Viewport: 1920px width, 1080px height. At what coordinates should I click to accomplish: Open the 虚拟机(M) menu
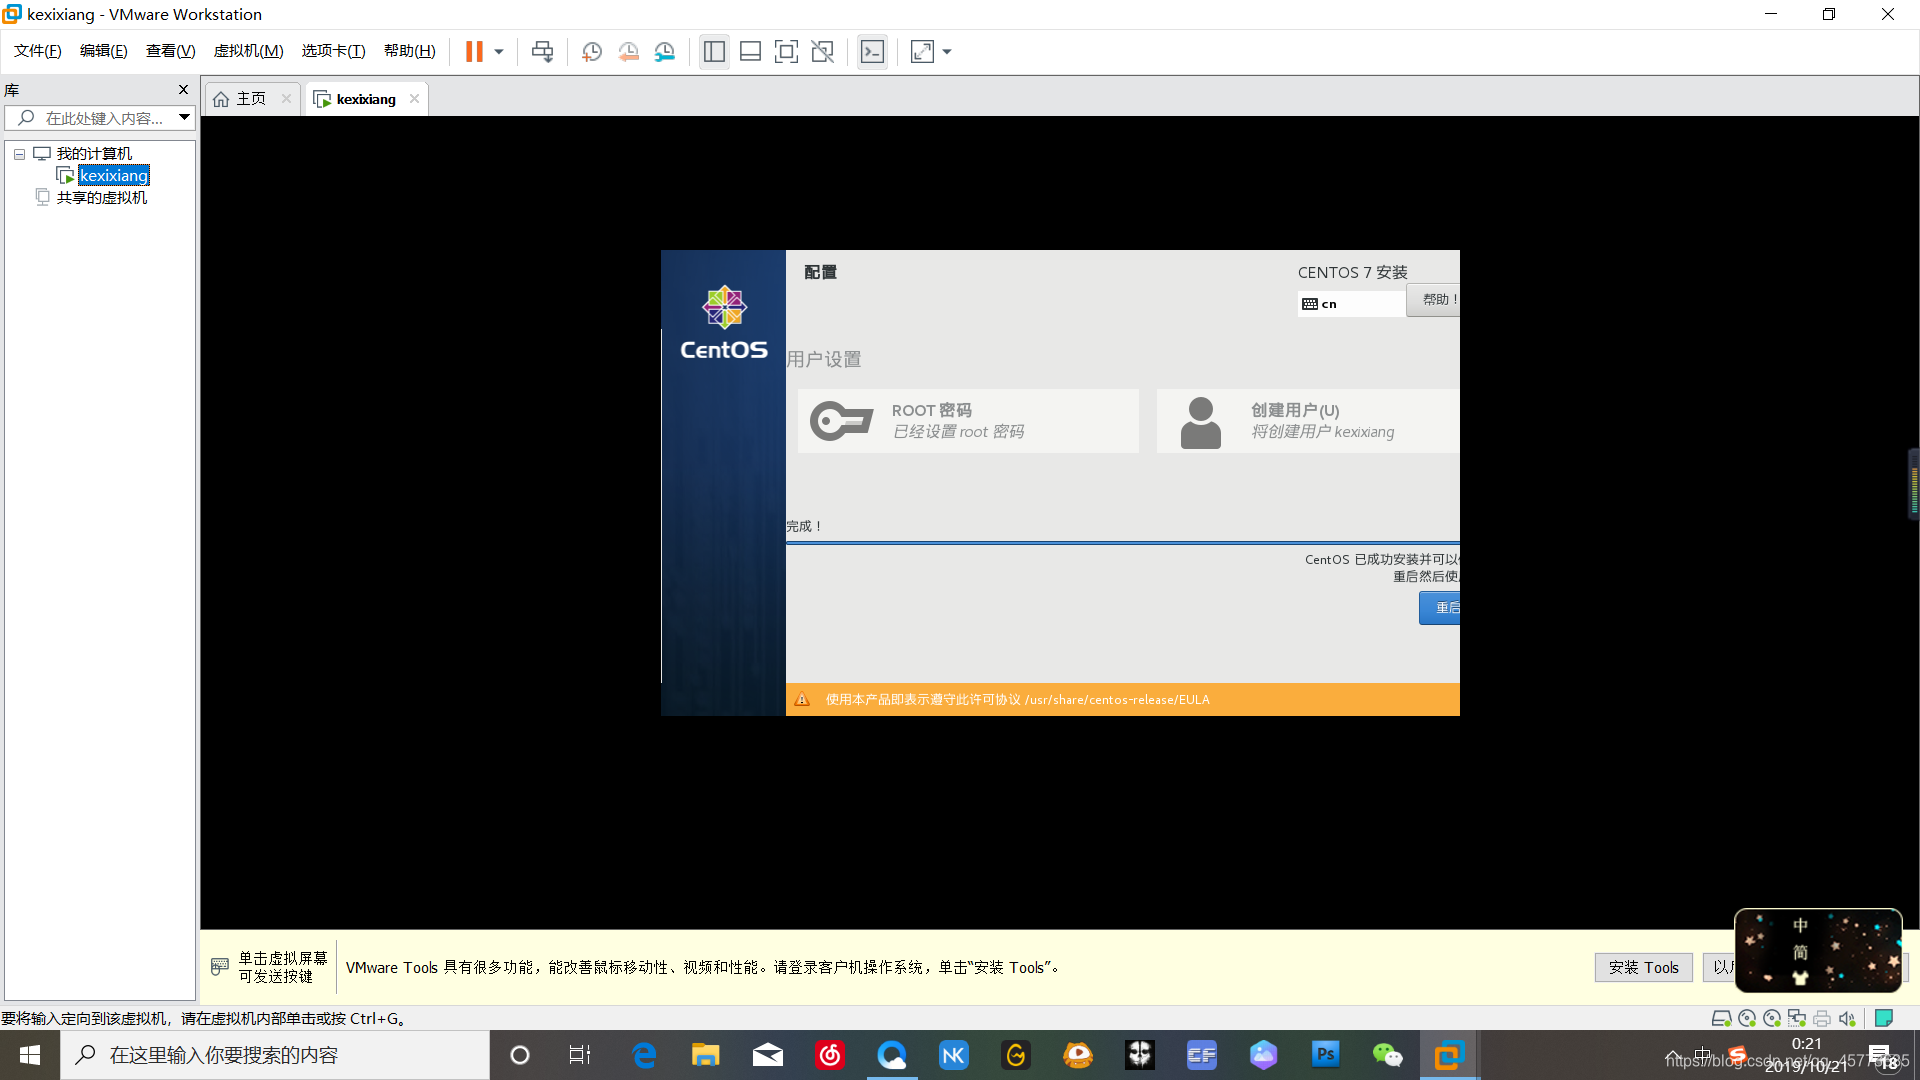(248, 51)
